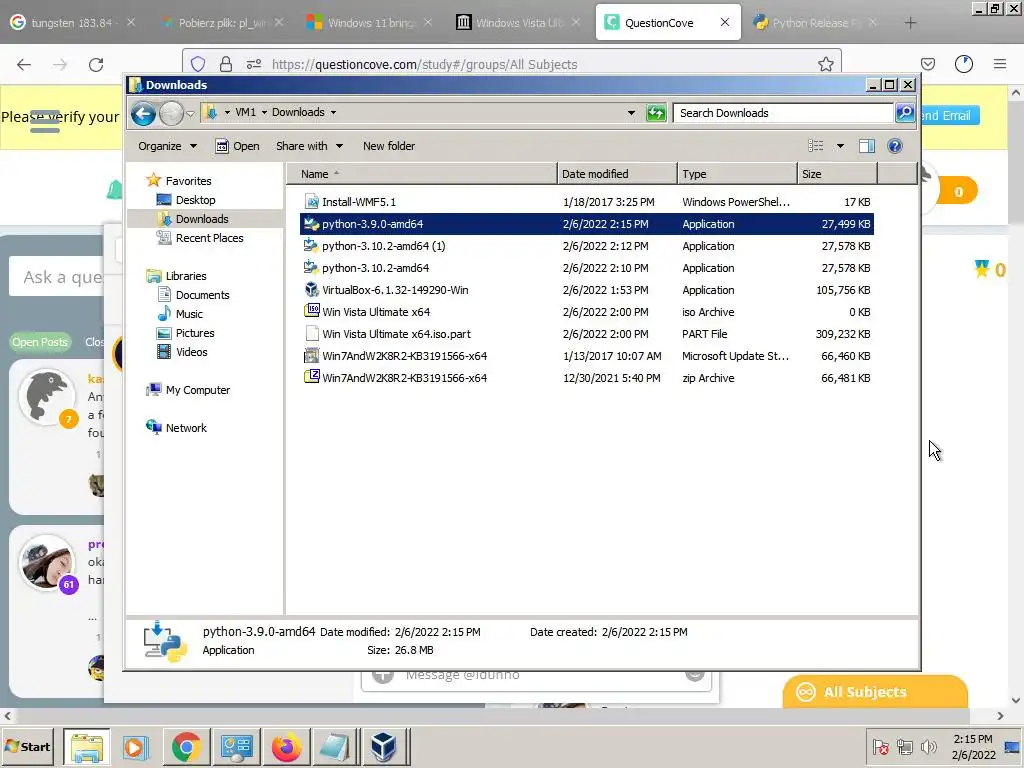This screenshot has width=1024, height=768.
Task: Click the Search Downloads magnifier icon
Action: [905, 113]
